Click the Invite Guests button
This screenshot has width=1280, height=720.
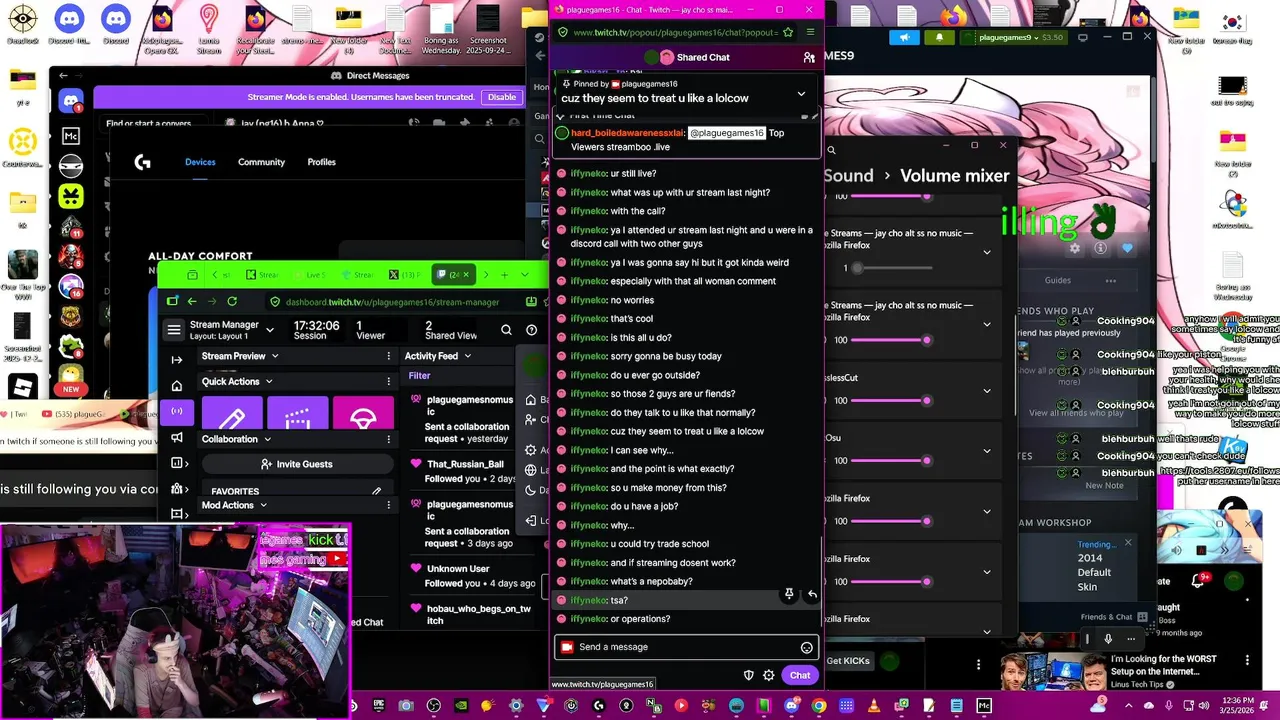click(x=297, y=464)
